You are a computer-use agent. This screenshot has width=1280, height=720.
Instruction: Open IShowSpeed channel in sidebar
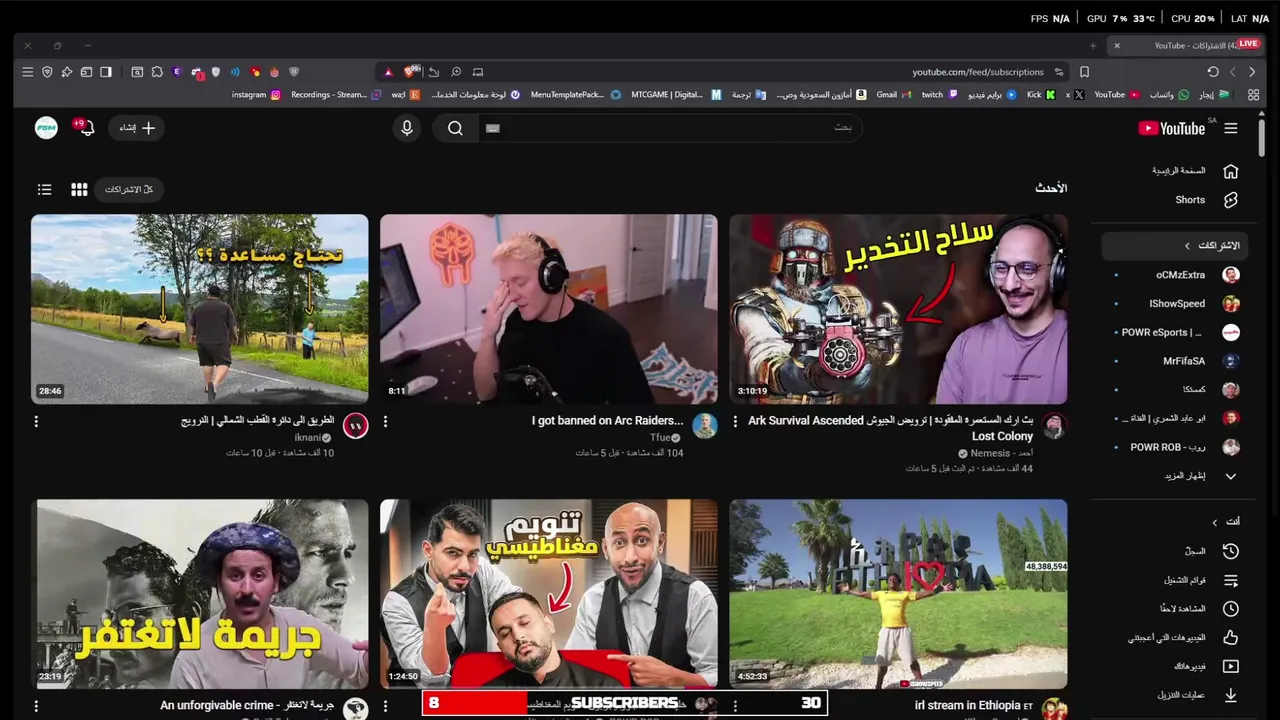pos(1175,304)
